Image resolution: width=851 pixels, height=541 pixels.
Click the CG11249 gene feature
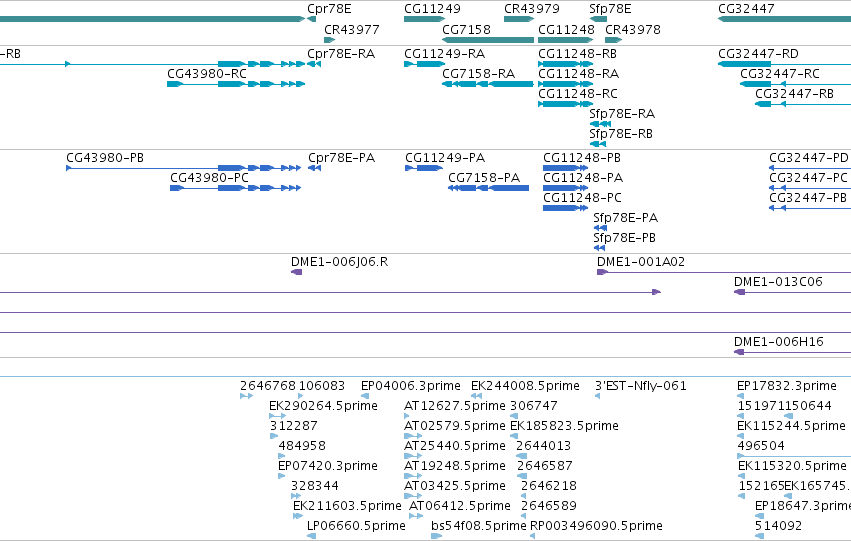[x=424, y=19]
